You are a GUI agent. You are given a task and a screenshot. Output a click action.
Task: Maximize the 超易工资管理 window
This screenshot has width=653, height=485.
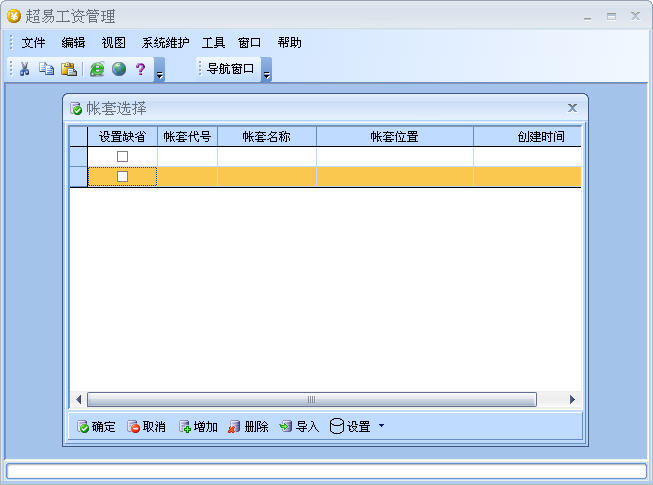(x=611, y=17)
